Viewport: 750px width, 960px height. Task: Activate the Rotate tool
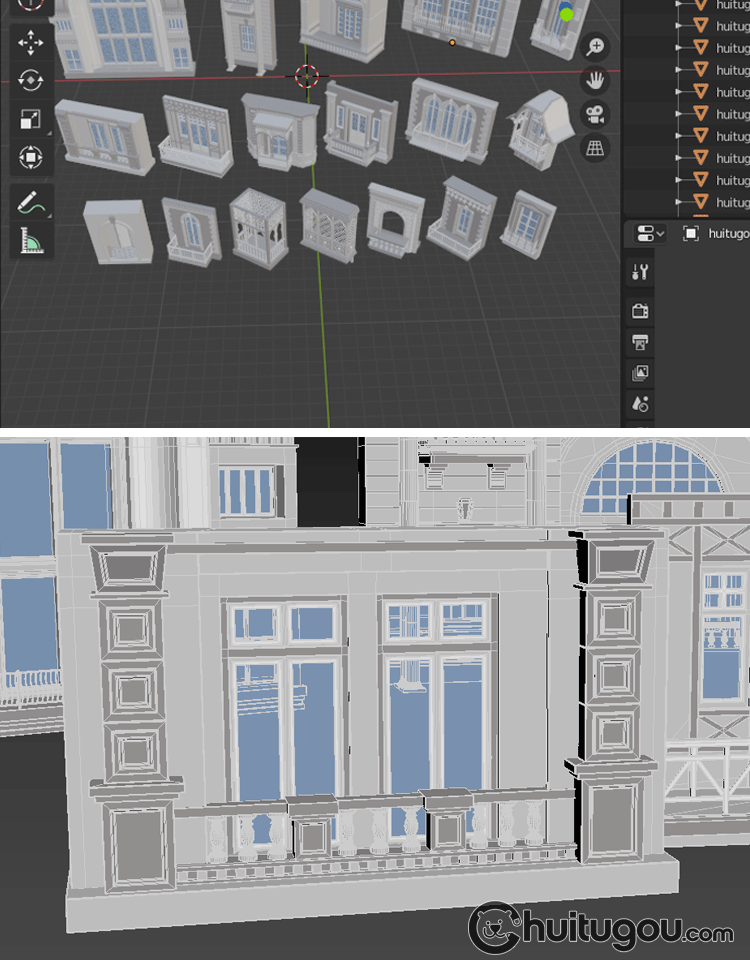[x=30, y=80]
